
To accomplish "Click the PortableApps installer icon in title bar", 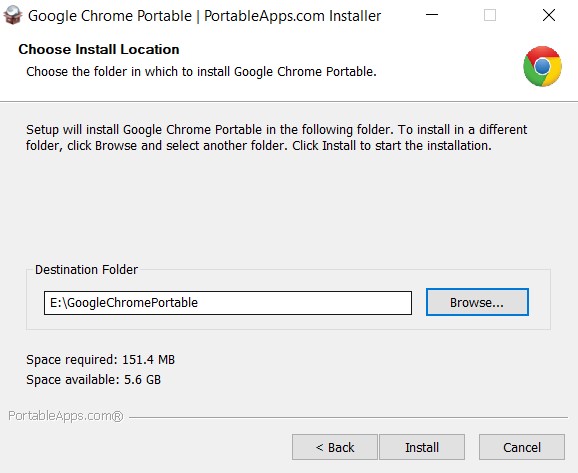I will point(13,15).
